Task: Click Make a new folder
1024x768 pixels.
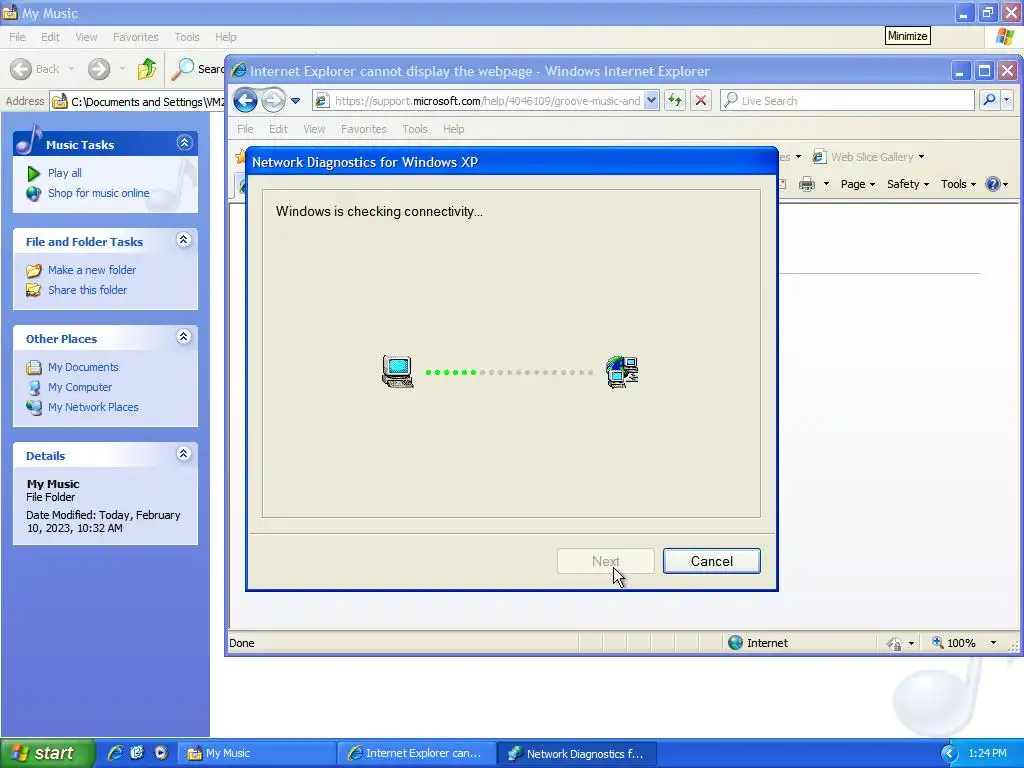Action: click(x=91, y=270)
